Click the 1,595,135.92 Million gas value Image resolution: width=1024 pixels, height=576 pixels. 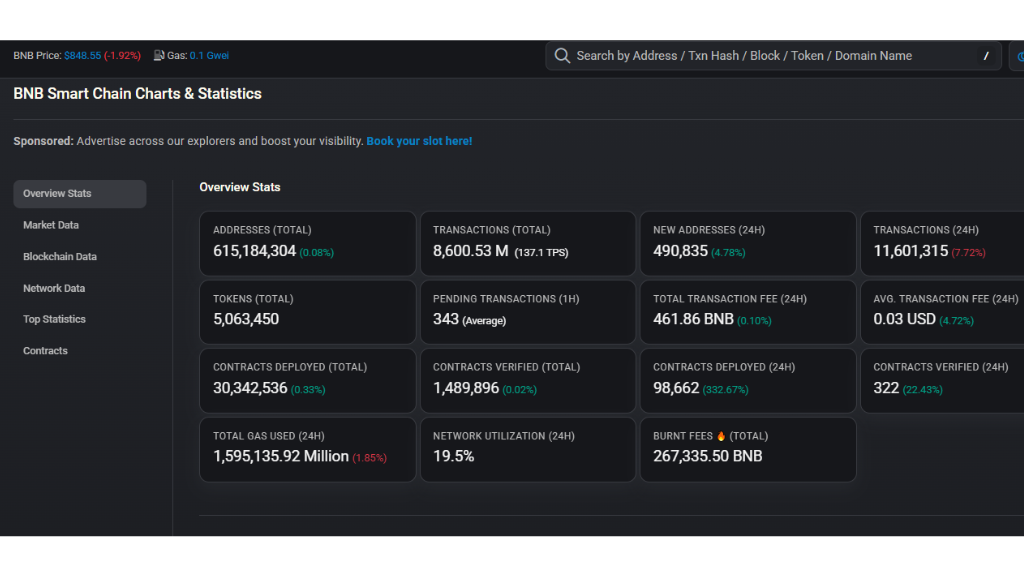coord(281,456)
